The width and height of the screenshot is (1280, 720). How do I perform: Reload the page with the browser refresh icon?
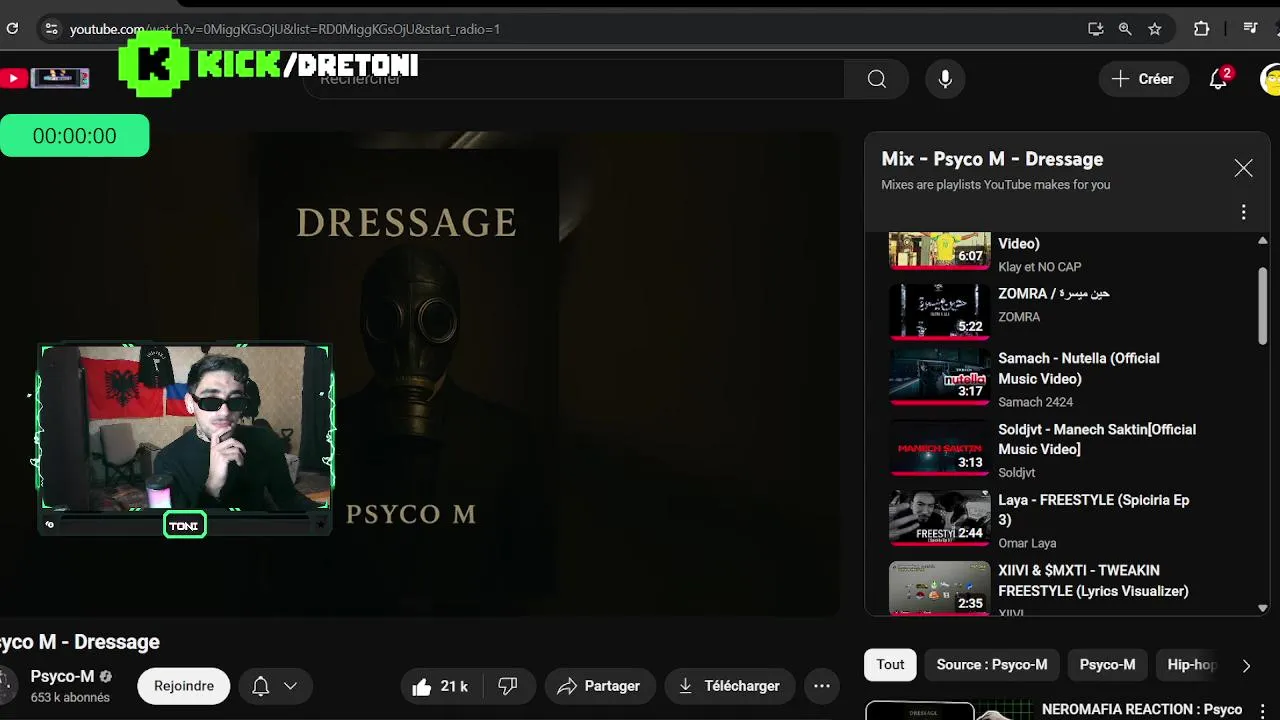(12, 29)
